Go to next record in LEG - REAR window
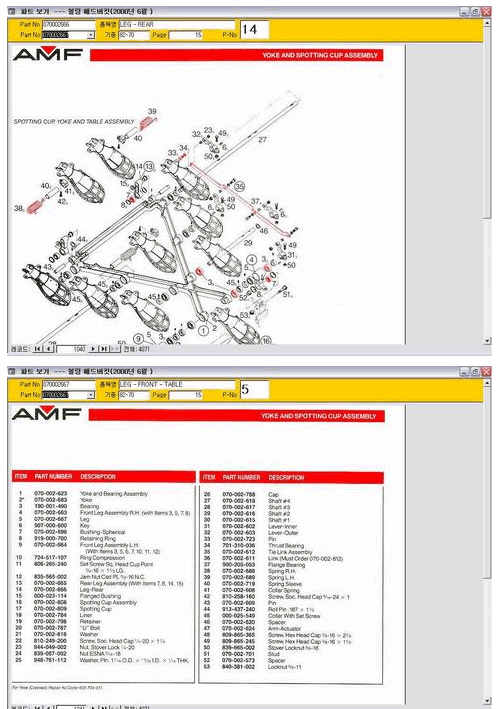Image resolution: width=504 pixels, height=709 pixels. 93,349
